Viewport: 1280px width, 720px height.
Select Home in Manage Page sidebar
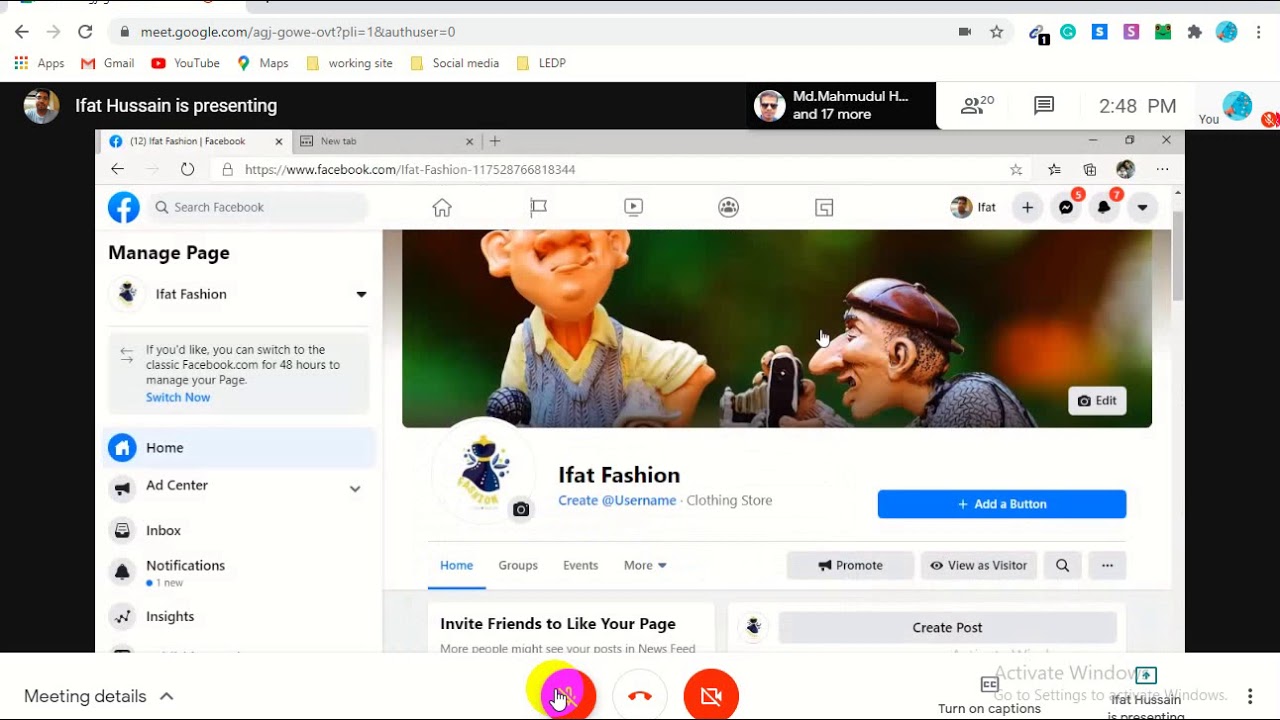pos(240,448)
